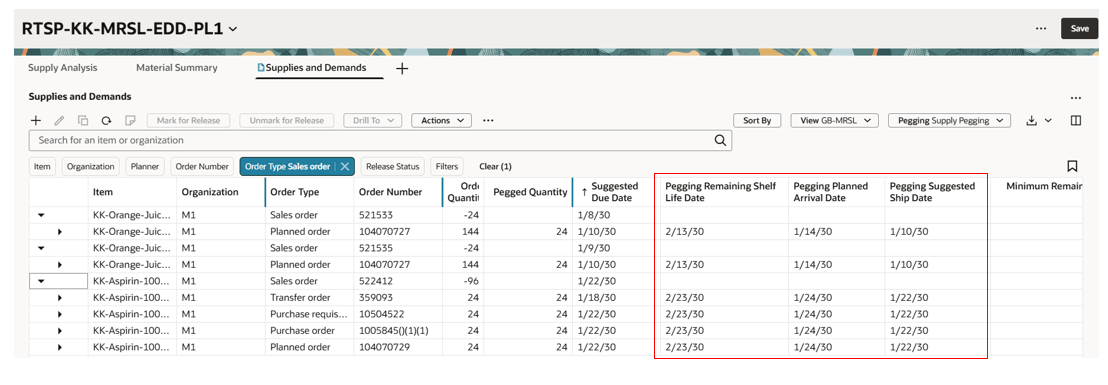The image size is (1108, 385).
Task: Click the Save button
Action: [x=1079, y=28]
